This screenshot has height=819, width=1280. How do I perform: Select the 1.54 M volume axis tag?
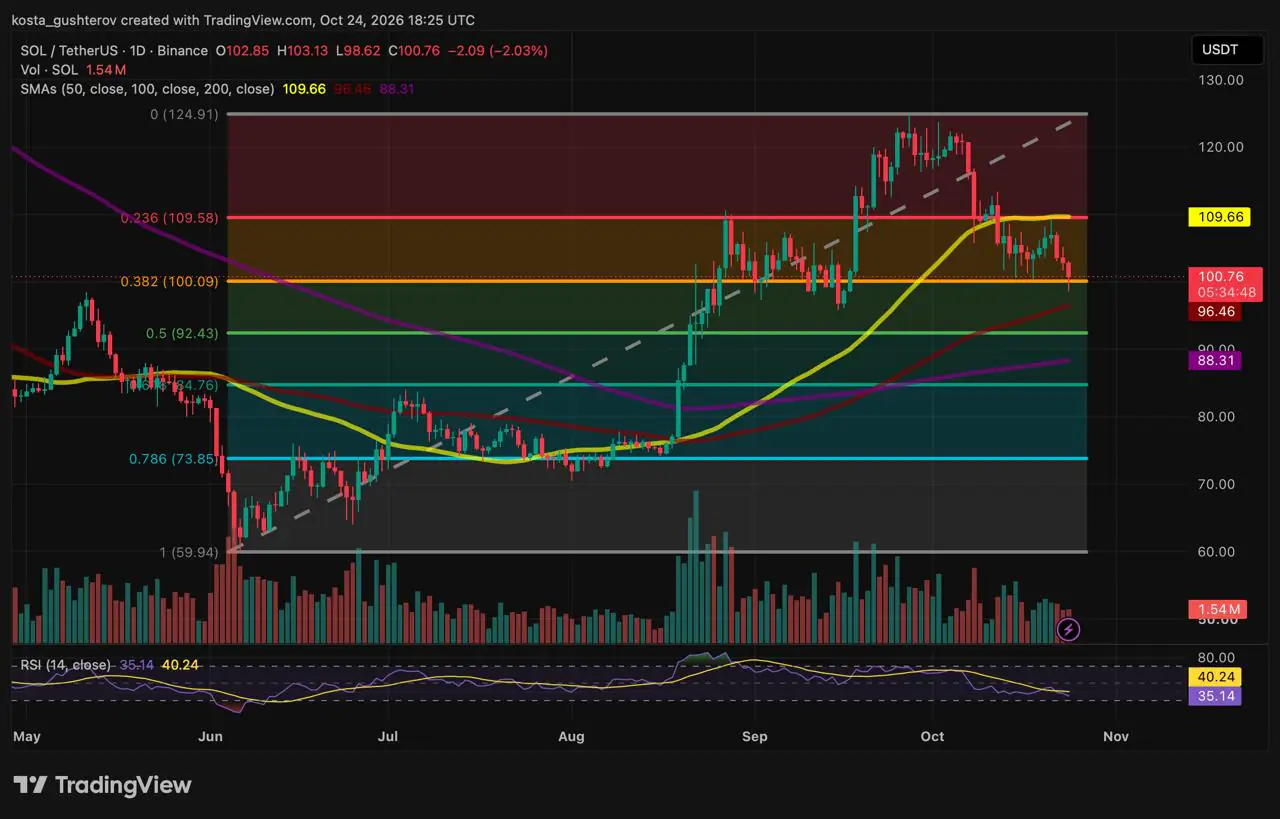1218,609
